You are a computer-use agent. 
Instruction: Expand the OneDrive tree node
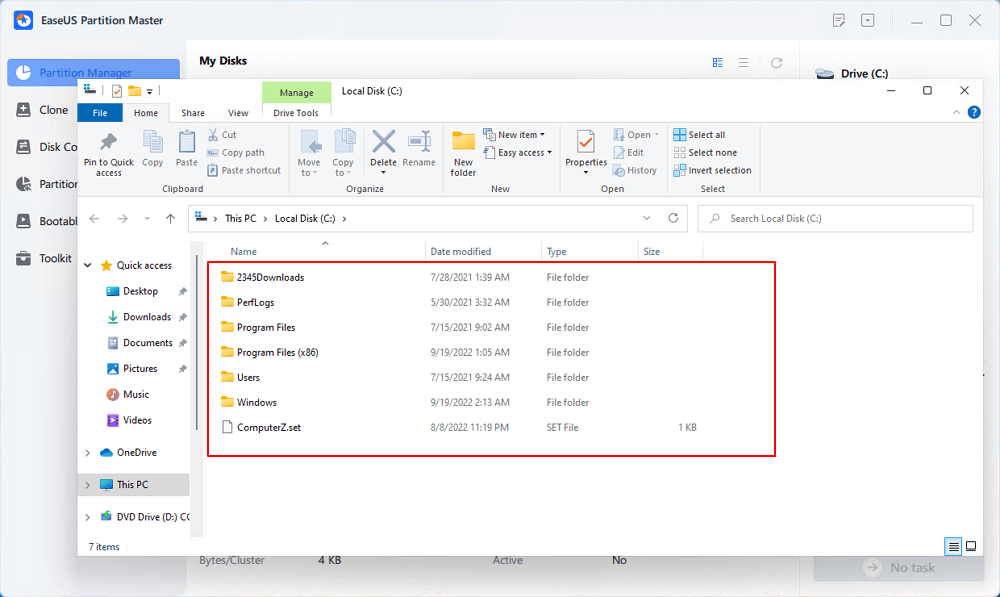(x=88, y=452)
